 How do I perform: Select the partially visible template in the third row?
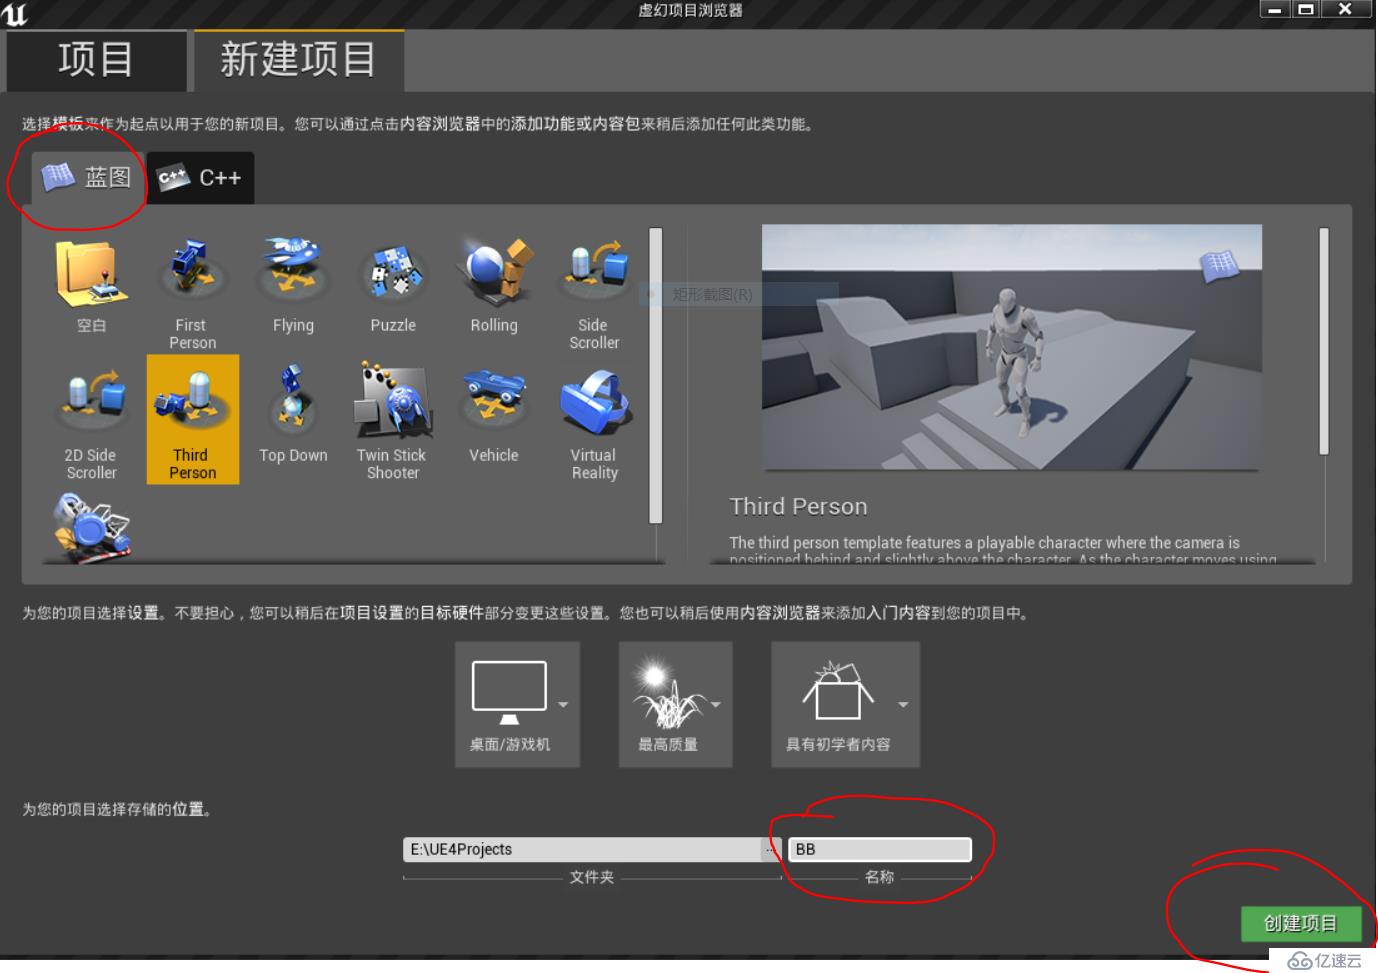coord(91,526)
